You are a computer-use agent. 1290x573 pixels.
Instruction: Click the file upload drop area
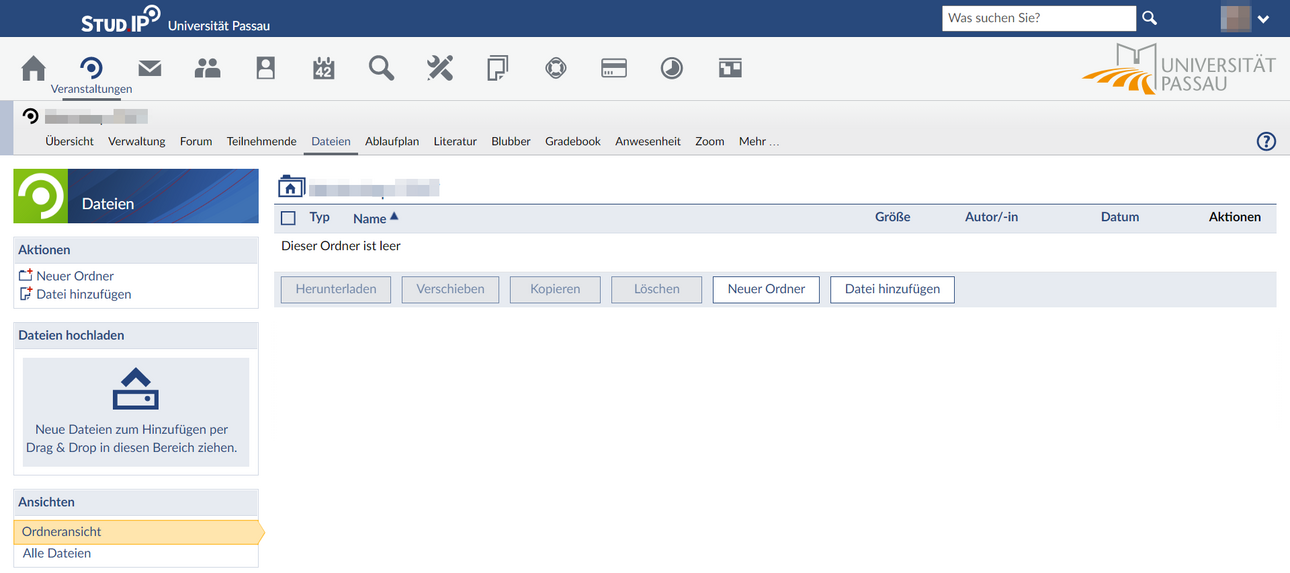pos(136,411)
